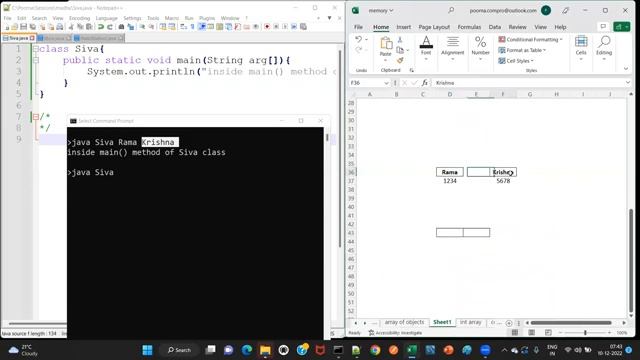Expand the Format as Table dropdown
The image size is (640, 360).
point(544,50)
